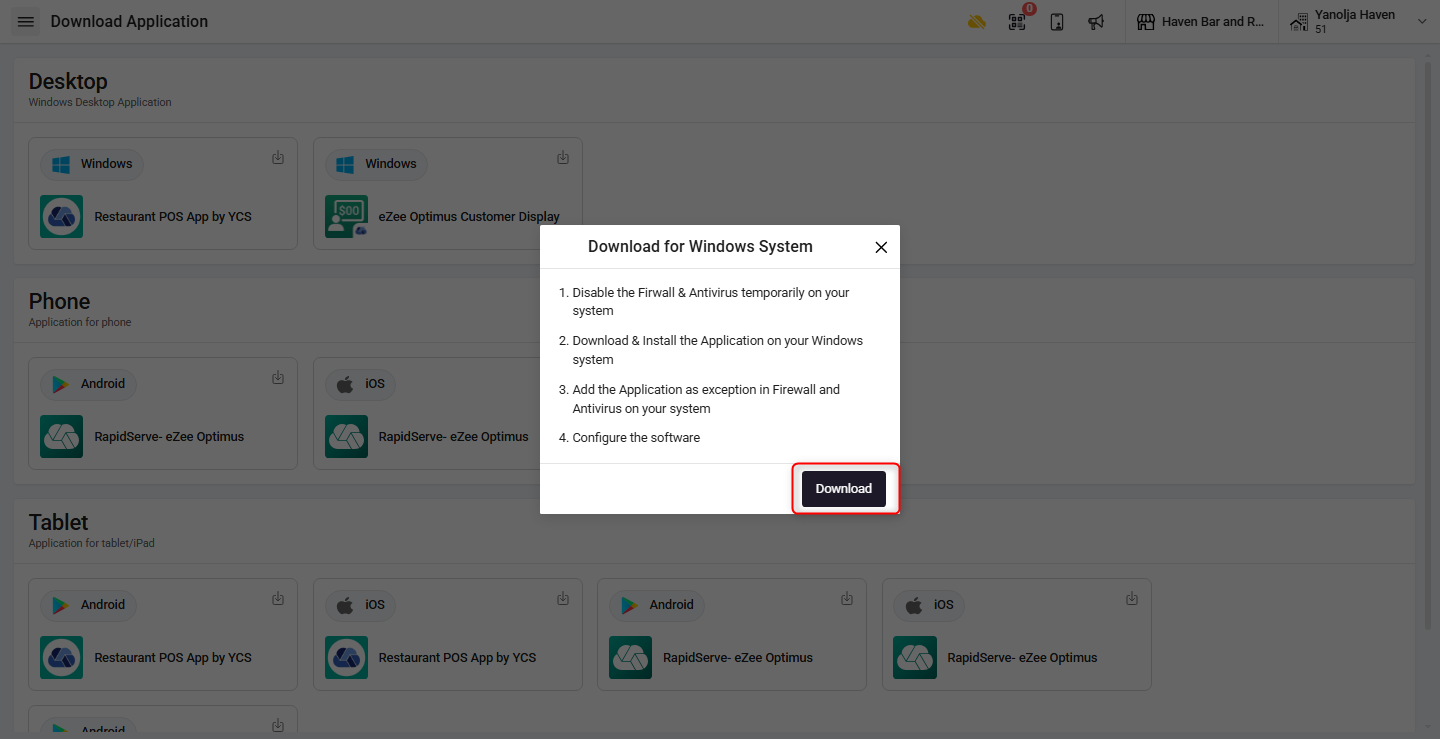Click Tablet Android Restaurant POS app logo

(x=61, y=658)
